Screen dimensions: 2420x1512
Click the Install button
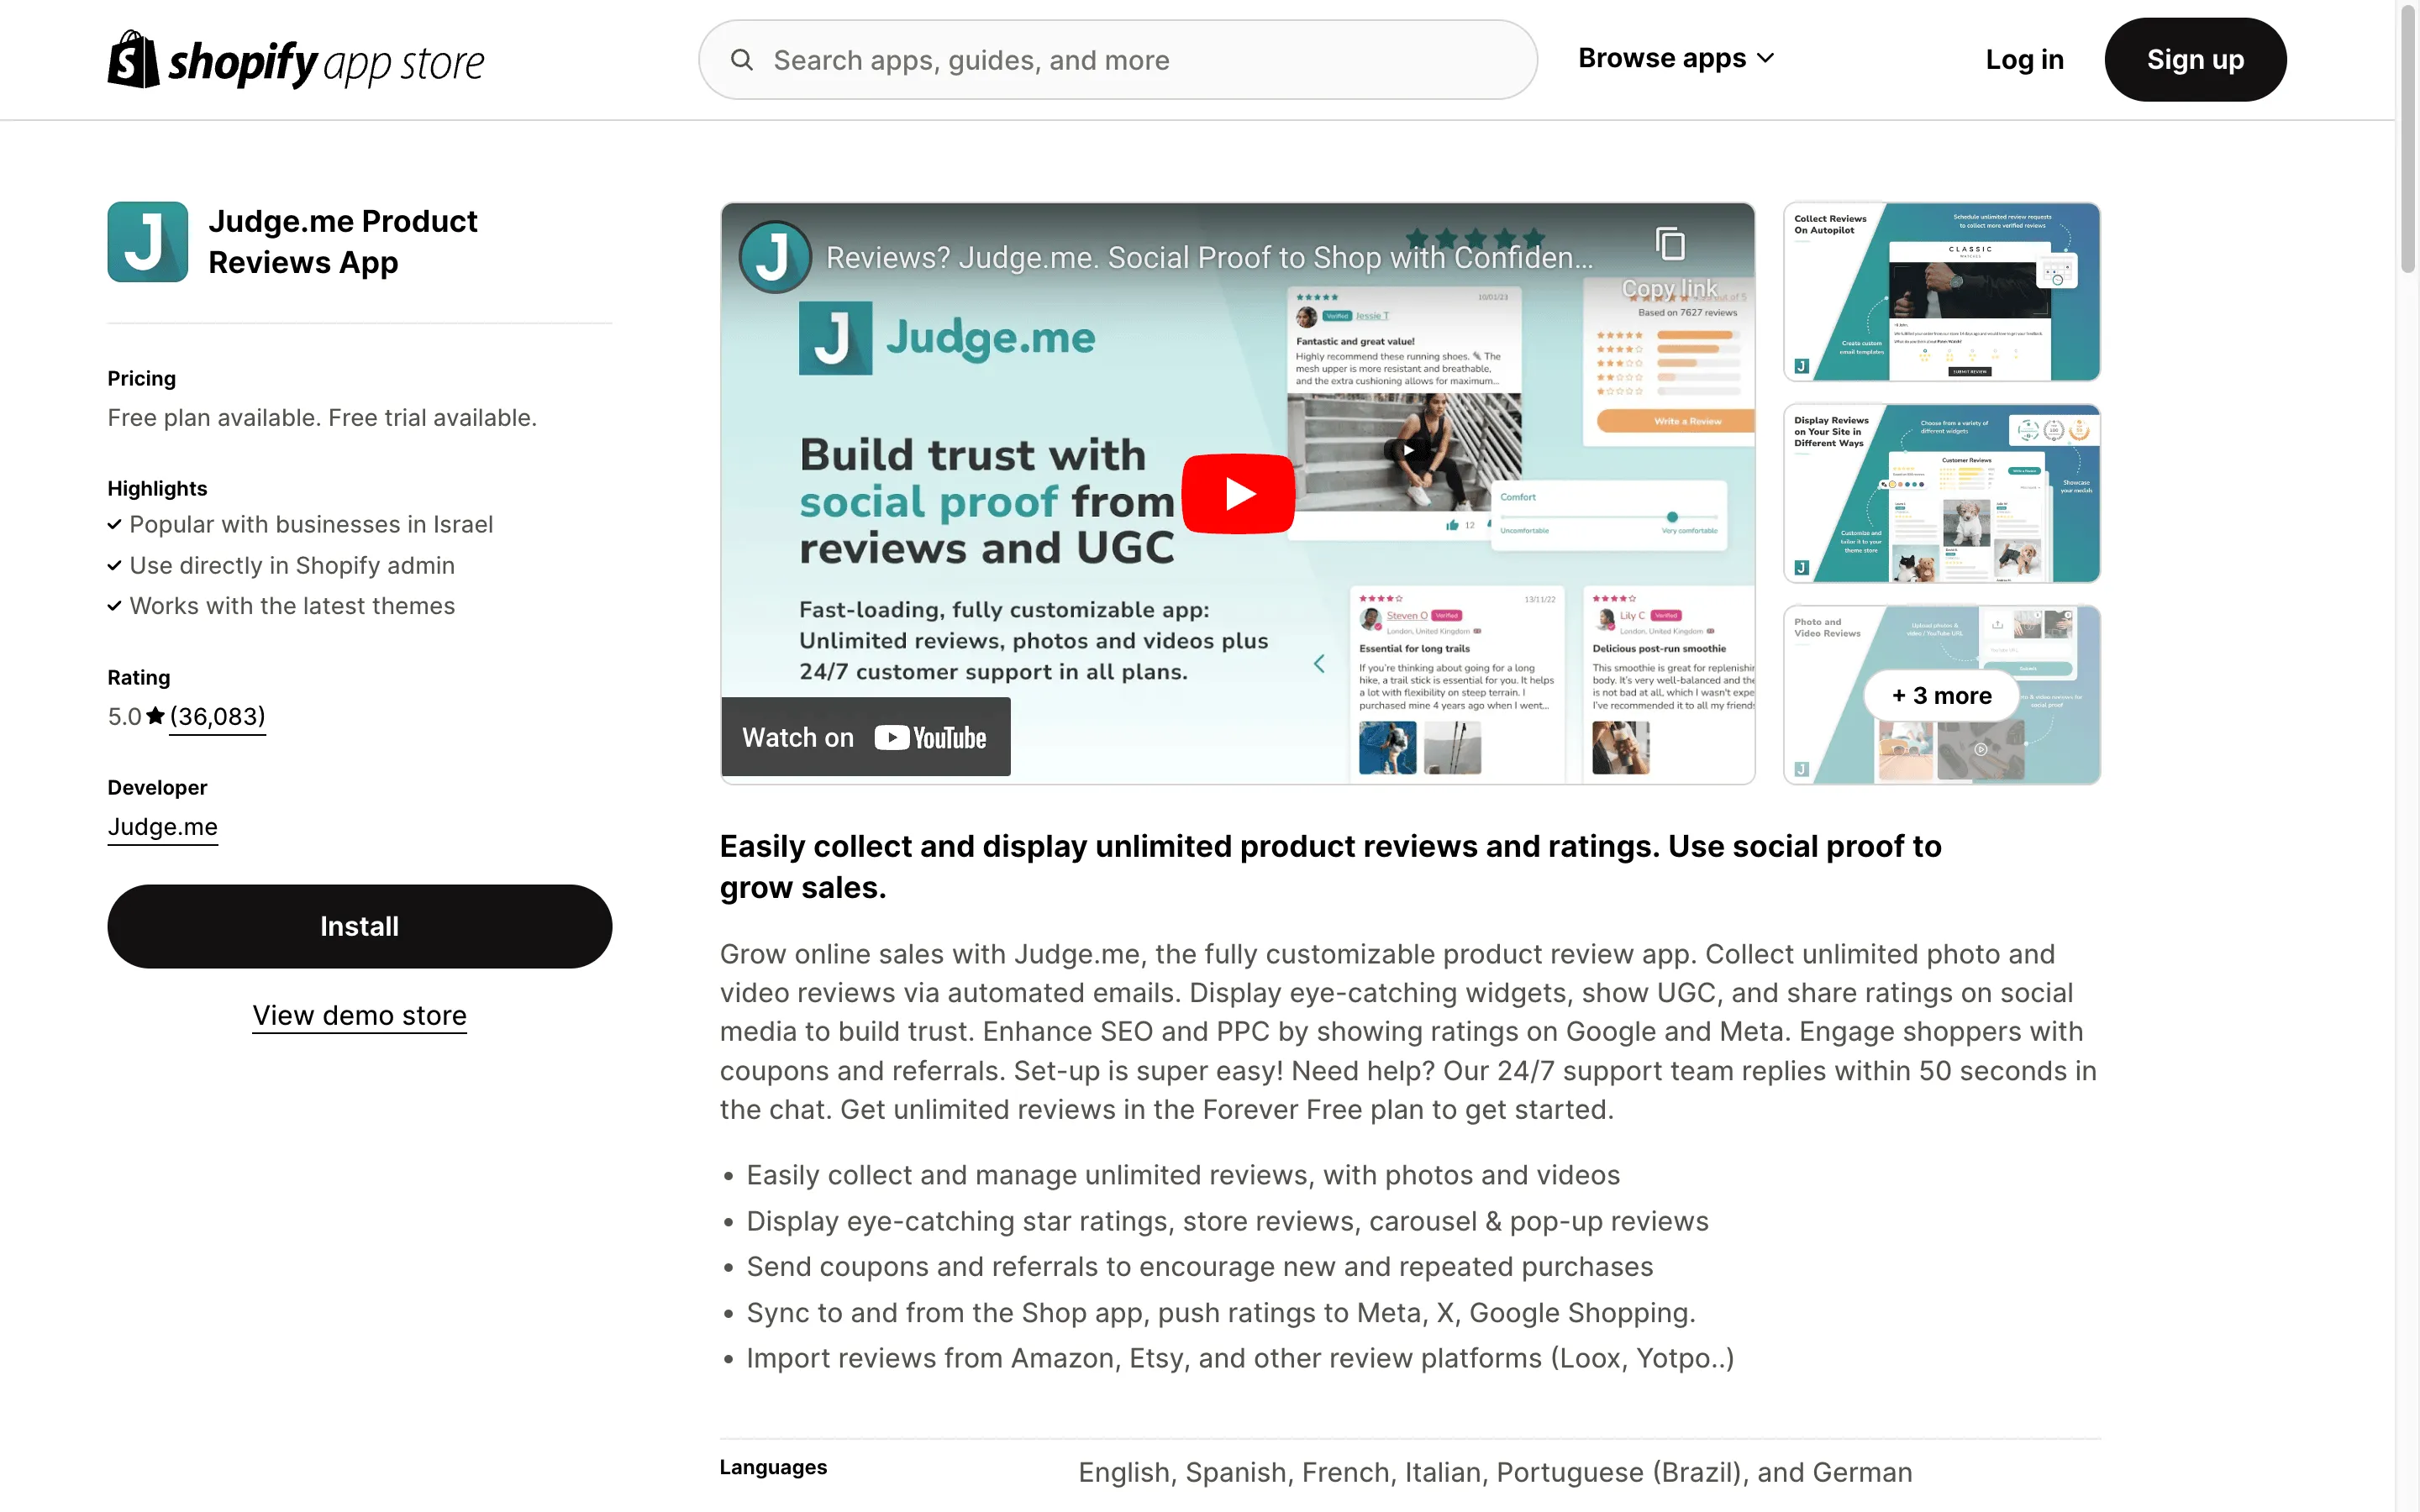(x=359, y=926)
